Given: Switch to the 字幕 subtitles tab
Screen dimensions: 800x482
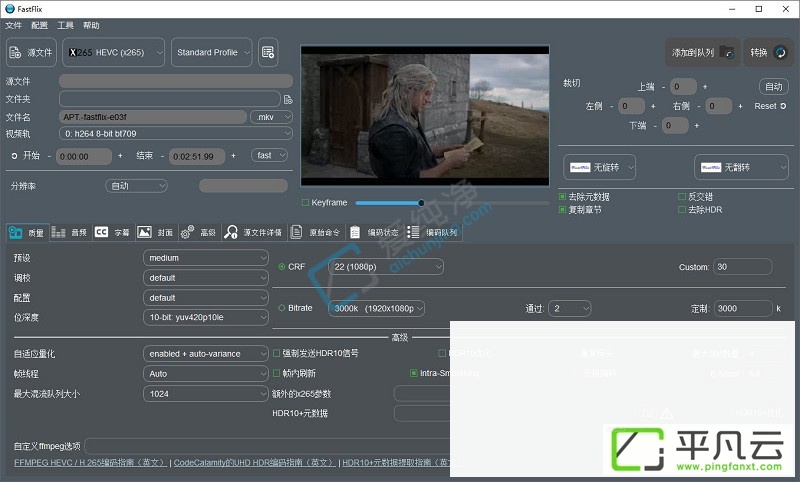Looking at the screenshot, I should pos(113,233).
